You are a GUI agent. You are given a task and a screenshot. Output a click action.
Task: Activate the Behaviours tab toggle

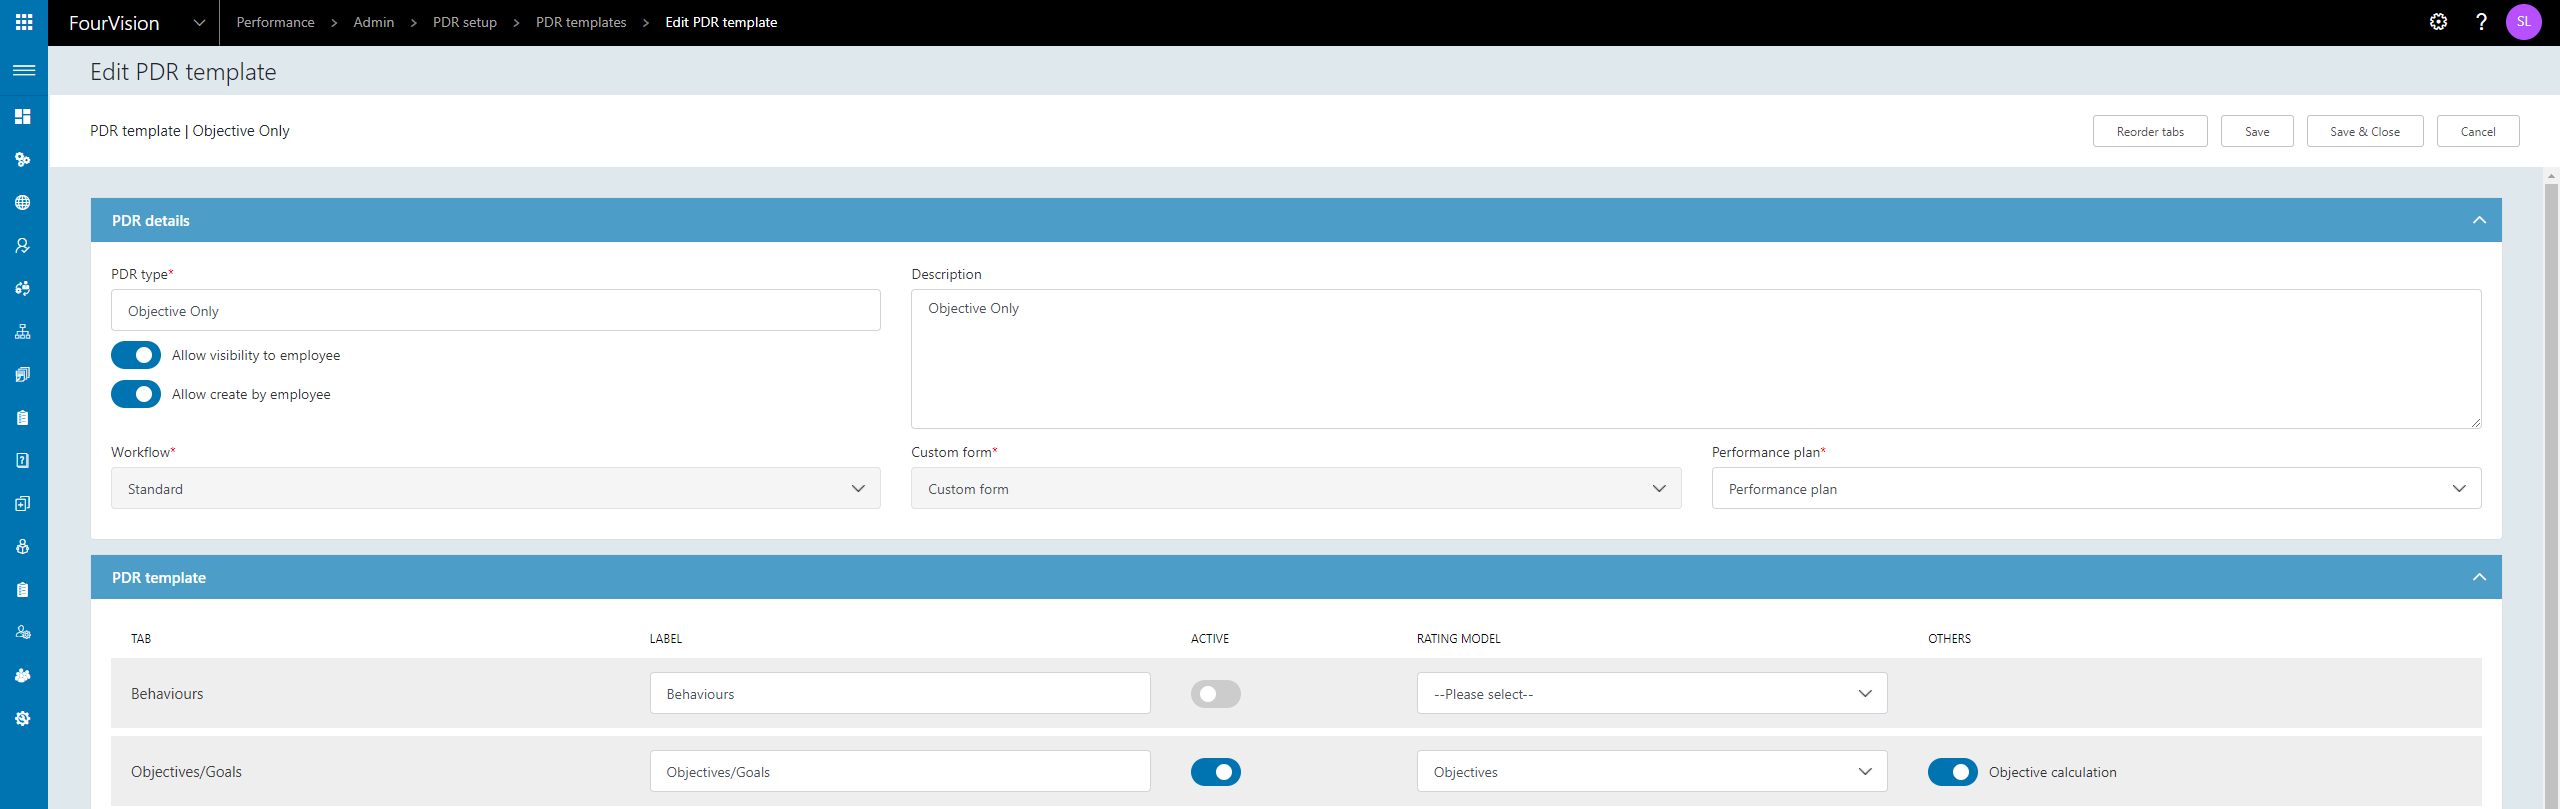click(x=1216, y=694)
